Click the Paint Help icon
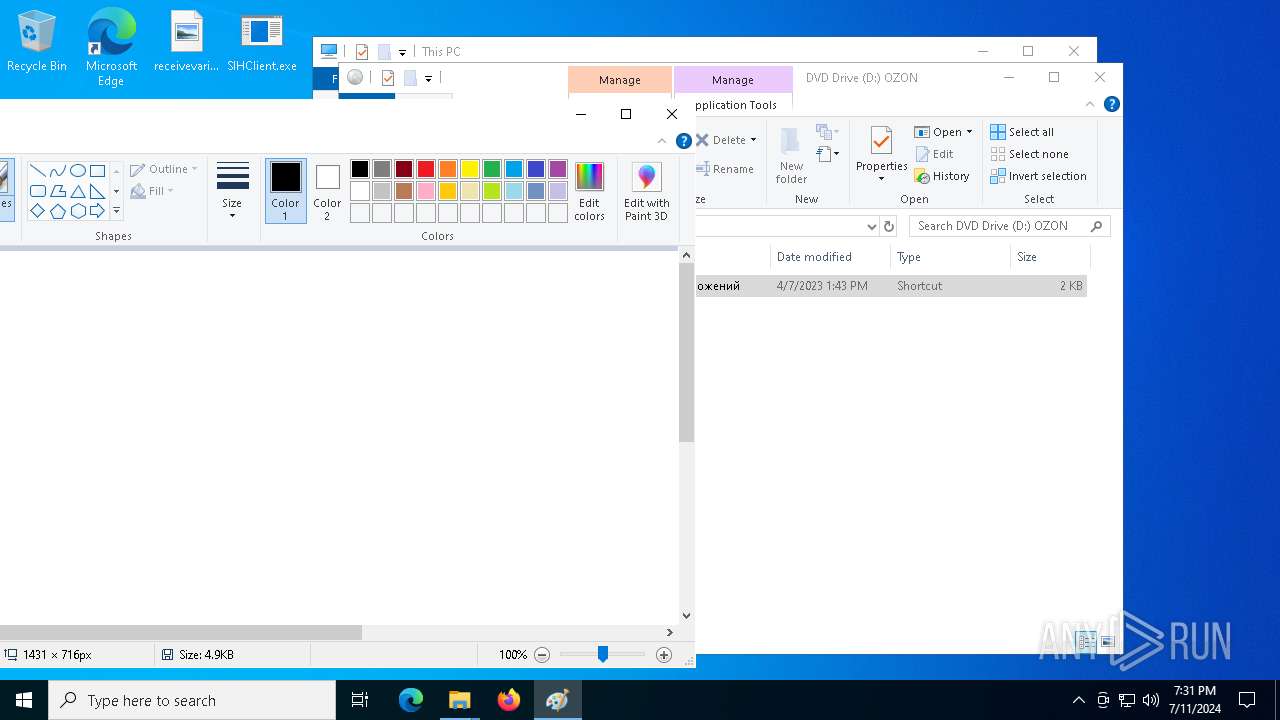This screenshot has width=1280, height=720. (684, 141)
